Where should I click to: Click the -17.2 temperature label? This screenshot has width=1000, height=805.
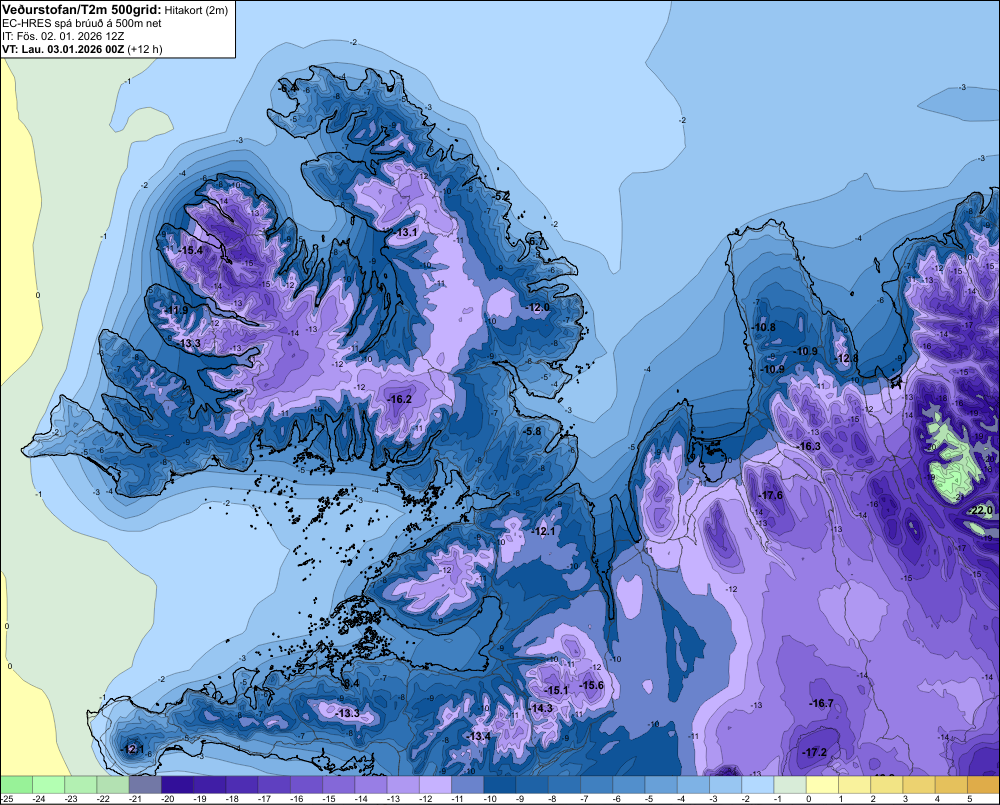(815, 753)
